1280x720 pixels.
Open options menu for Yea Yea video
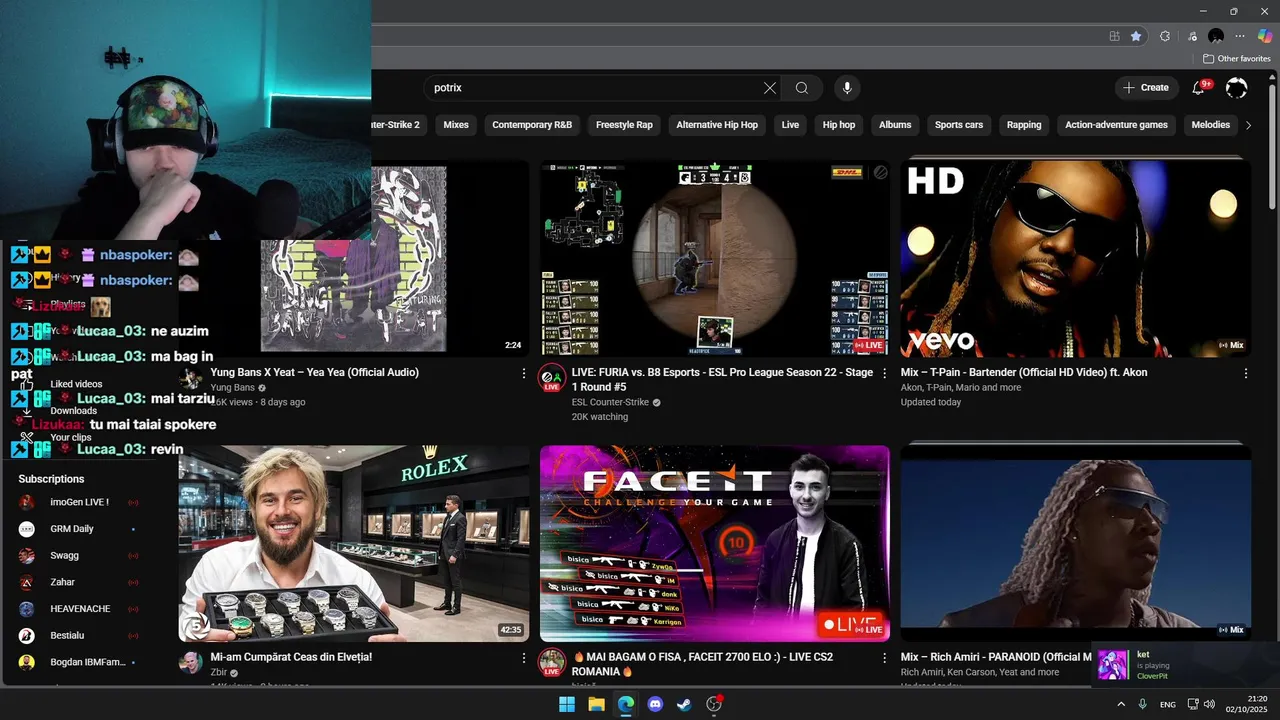(523, 373)
